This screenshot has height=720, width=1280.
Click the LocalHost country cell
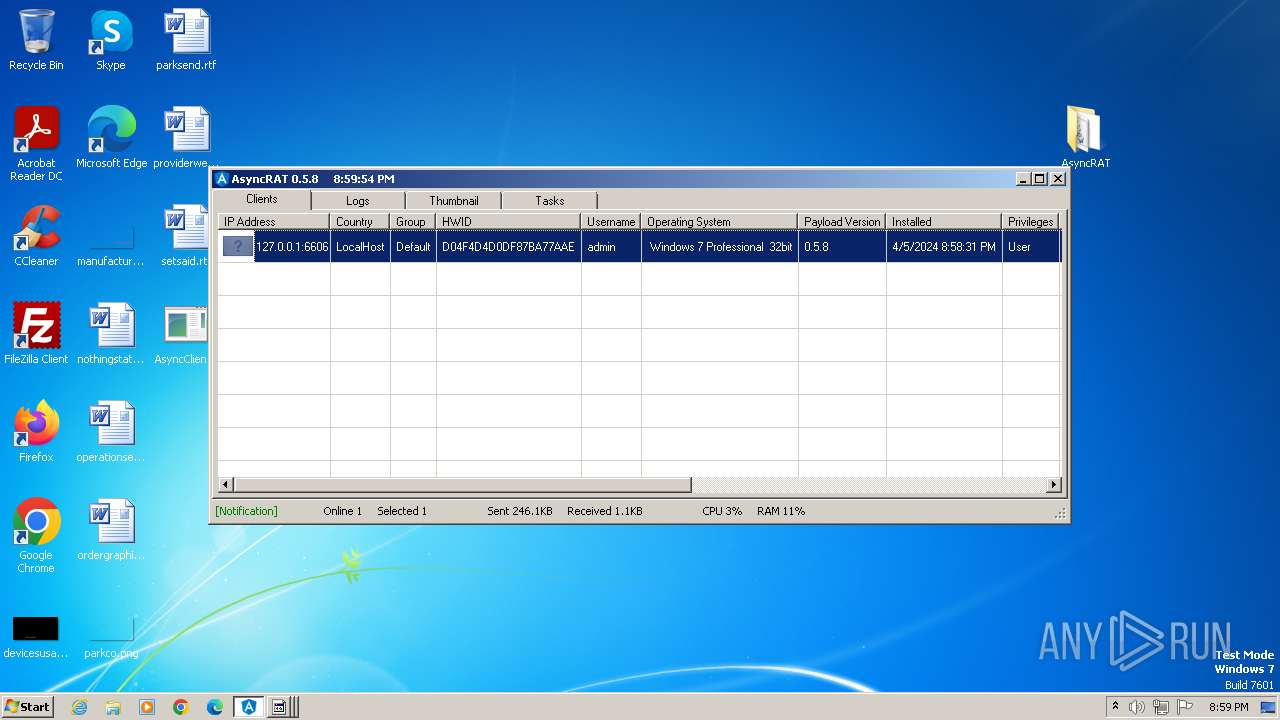pos(360,247)
